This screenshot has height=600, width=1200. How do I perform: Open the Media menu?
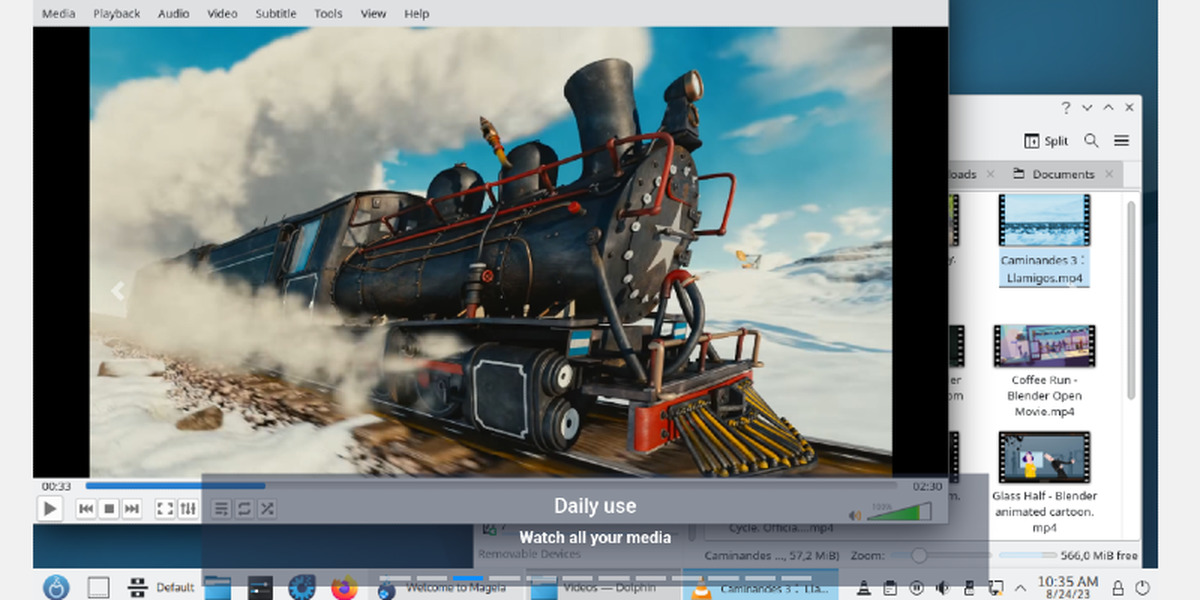click(59, 14)
